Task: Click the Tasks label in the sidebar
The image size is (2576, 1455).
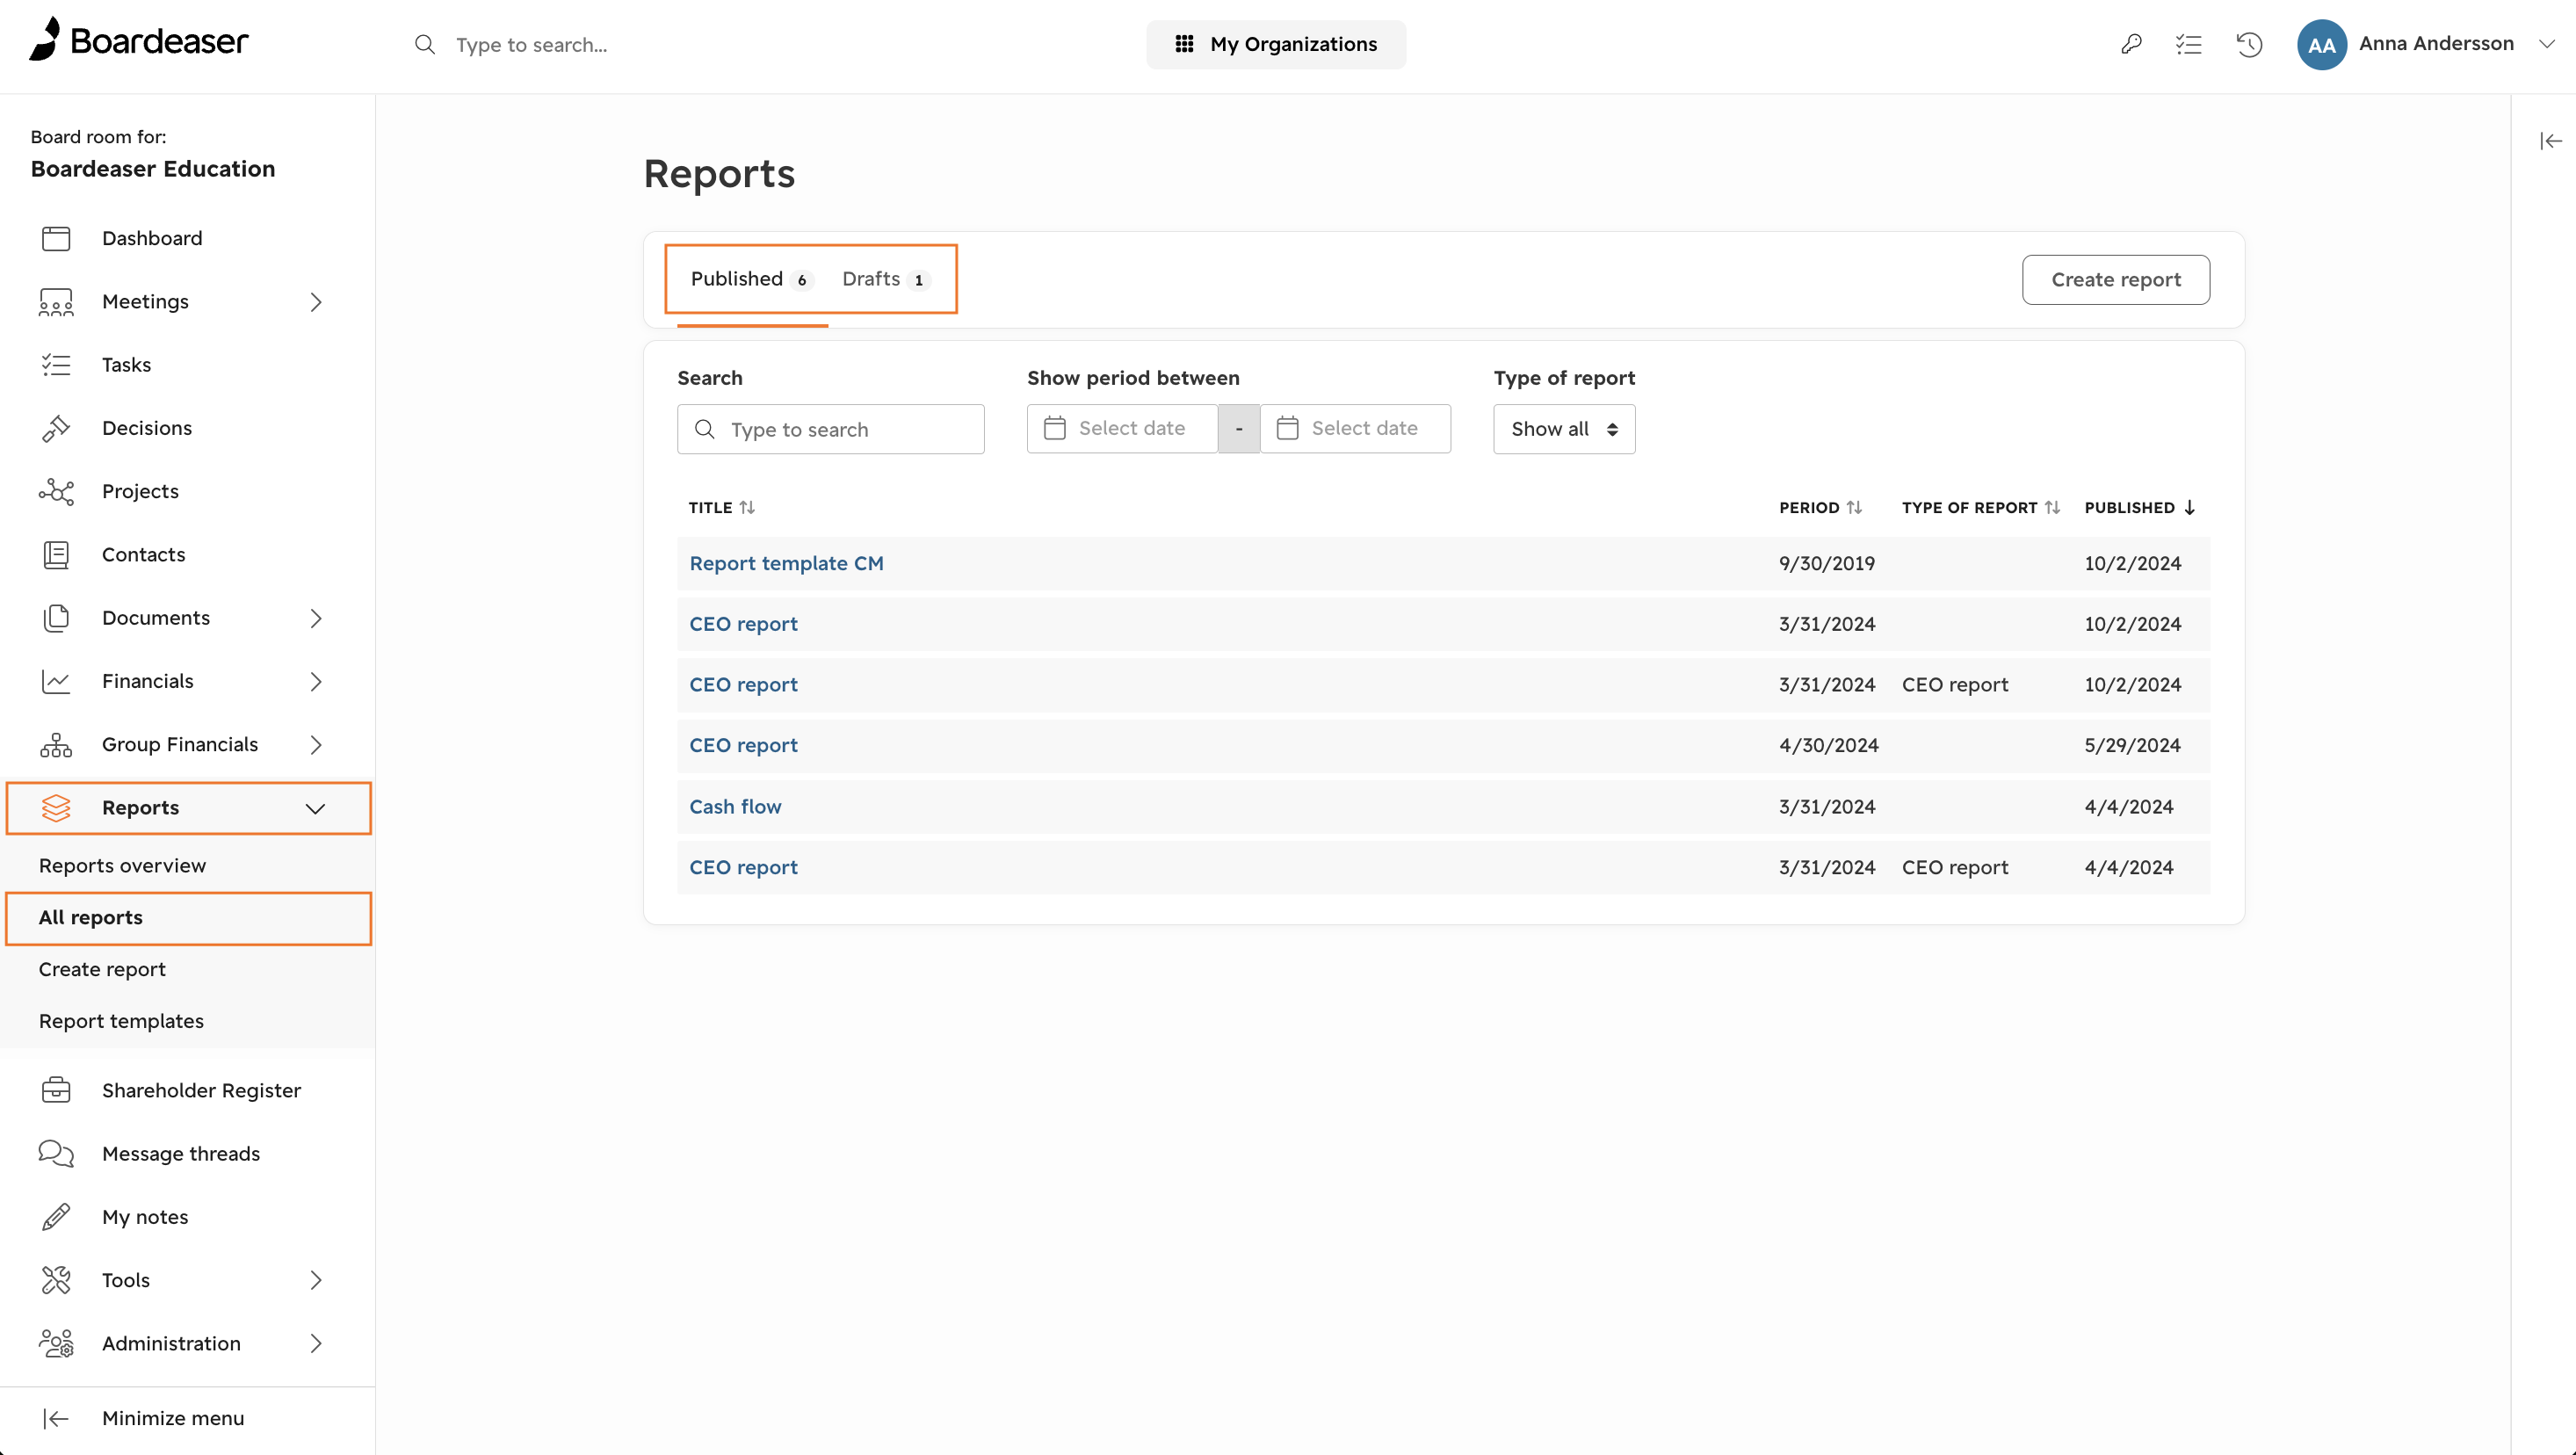Action: (x=126, y=364)
